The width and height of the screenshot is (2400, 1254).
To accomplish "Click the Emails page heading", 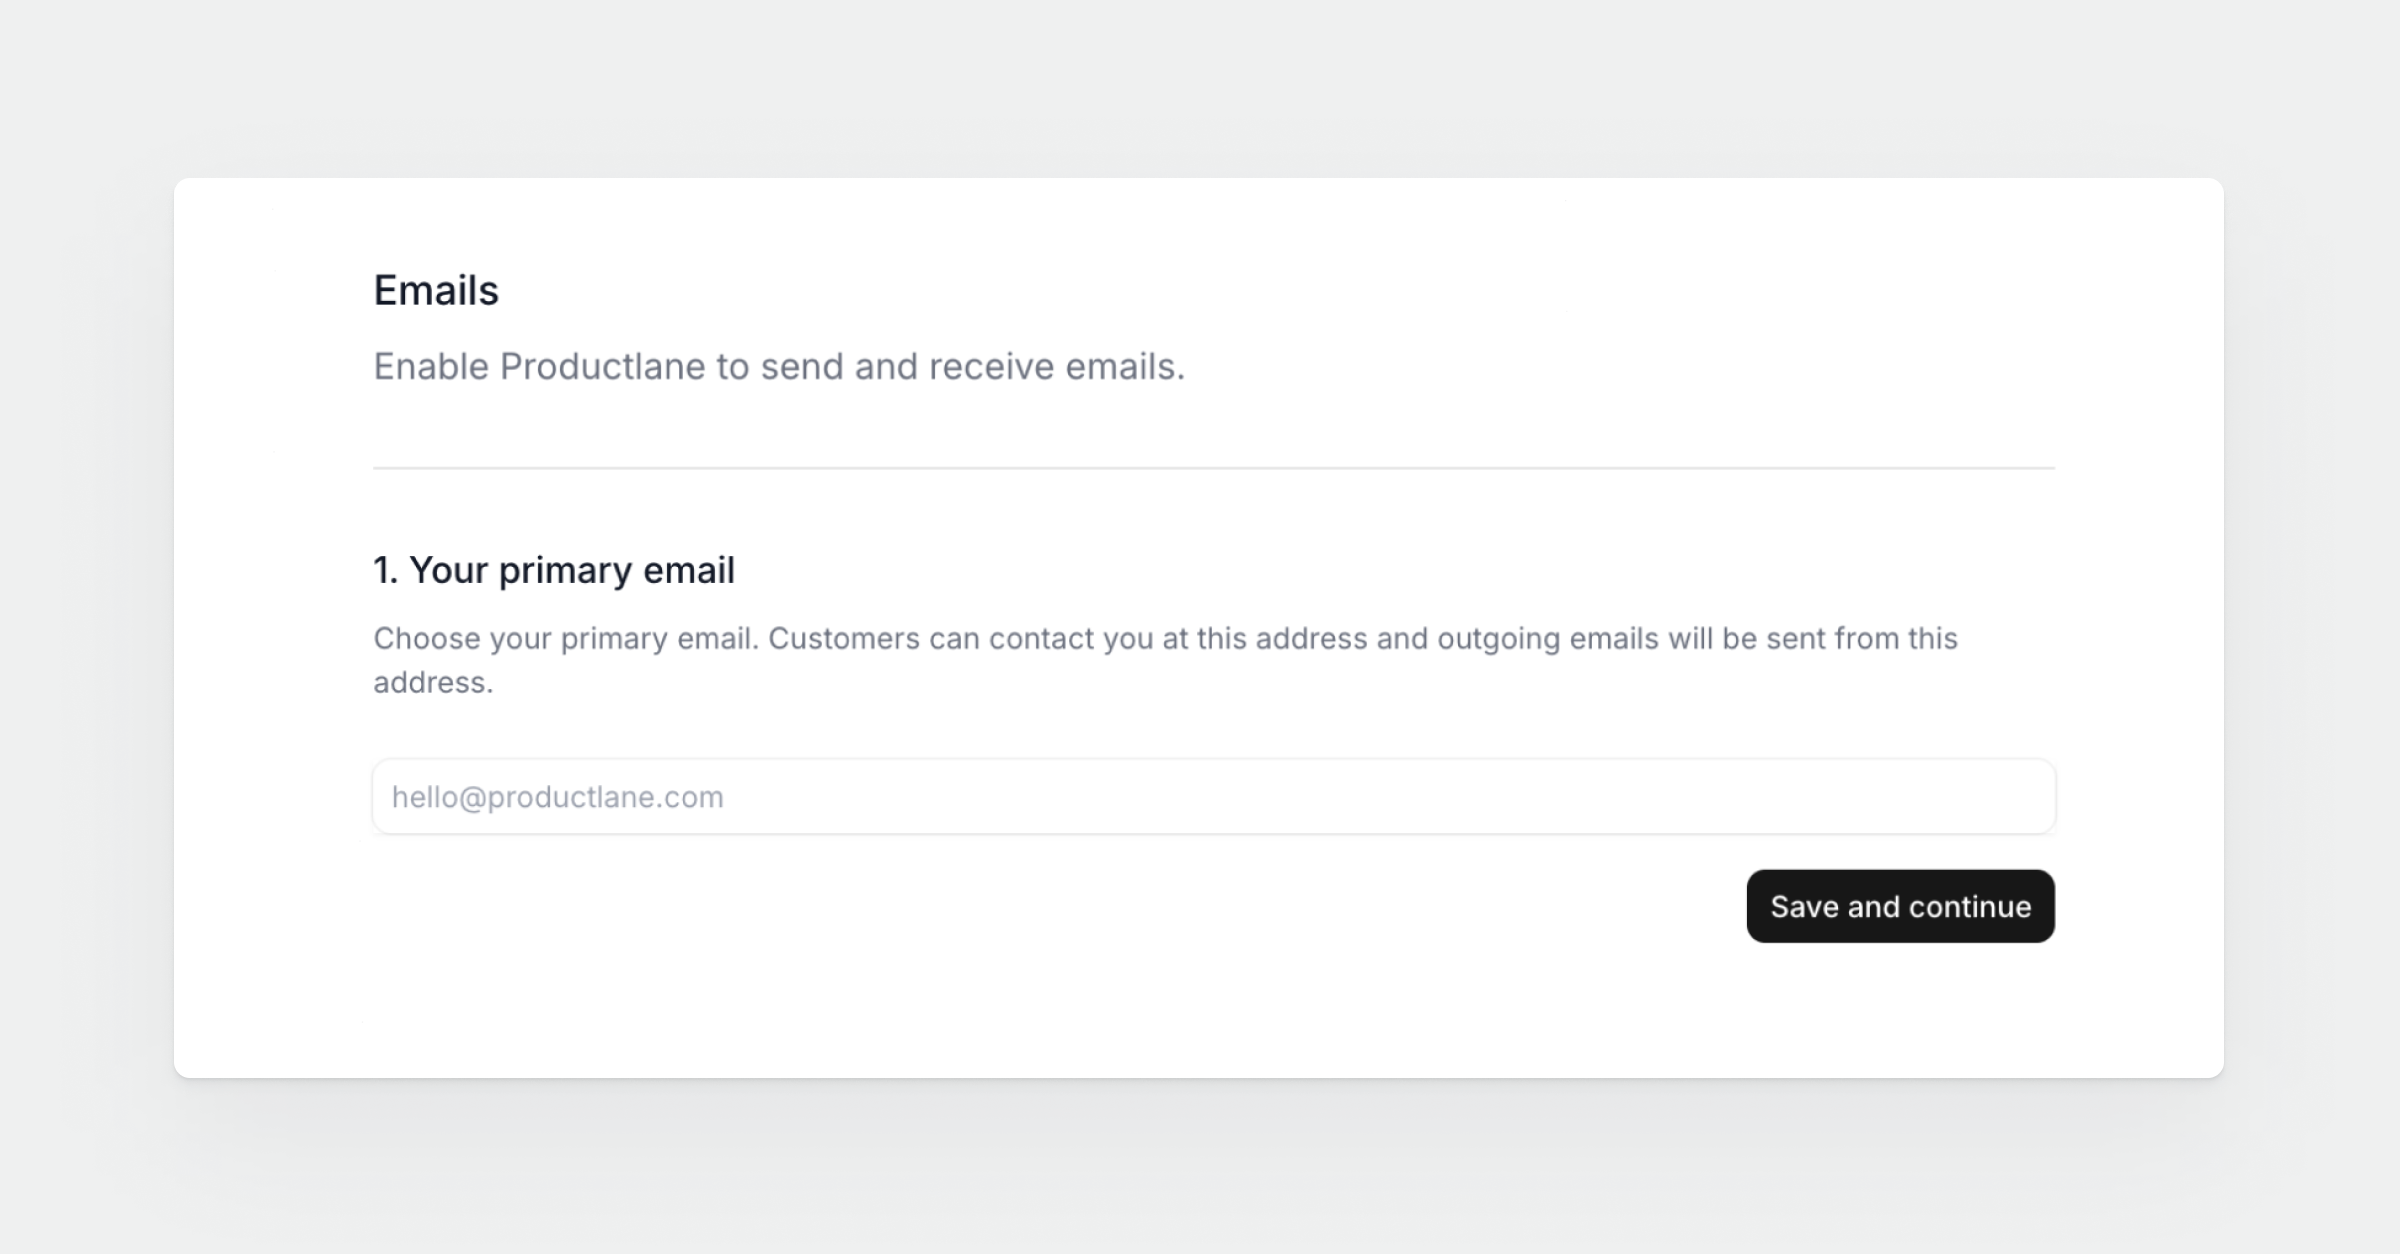I will click(436, 291).
